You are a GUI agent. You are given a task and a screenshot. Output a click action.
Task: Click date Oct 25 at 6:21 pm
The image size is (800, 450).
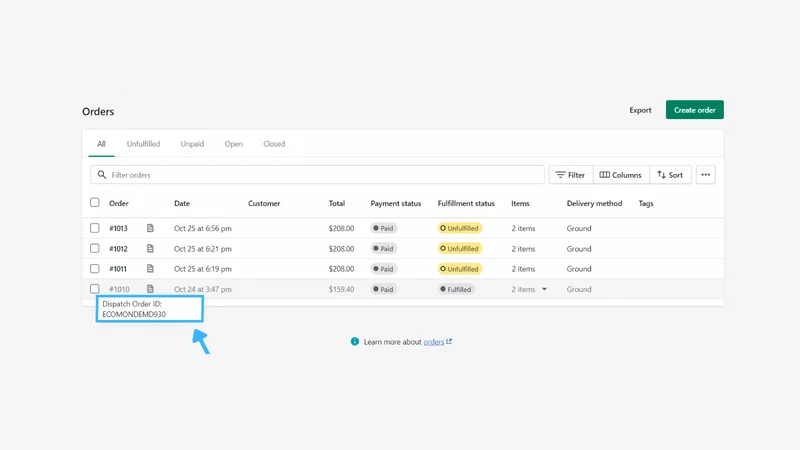203,248
